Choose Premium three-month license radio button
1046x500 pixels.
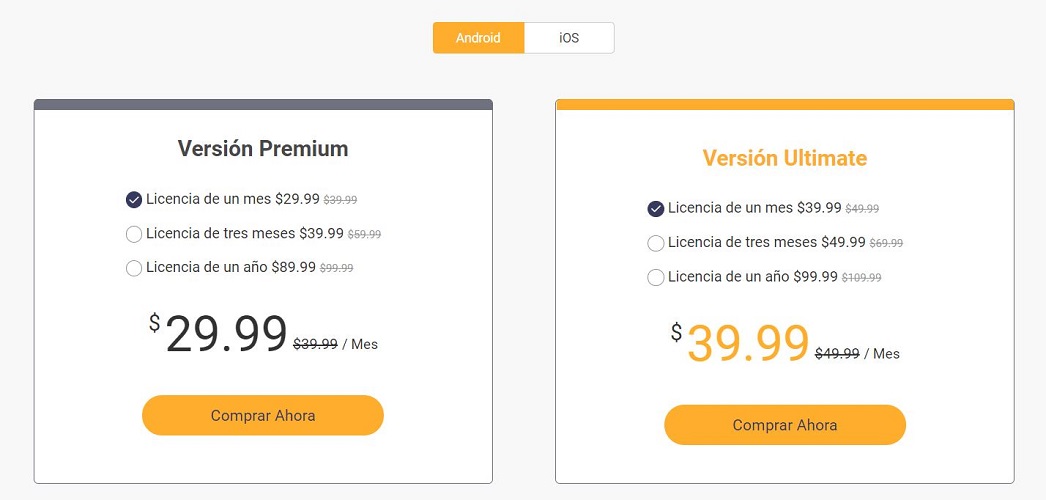pyautogui.click(x=134, y=234)
